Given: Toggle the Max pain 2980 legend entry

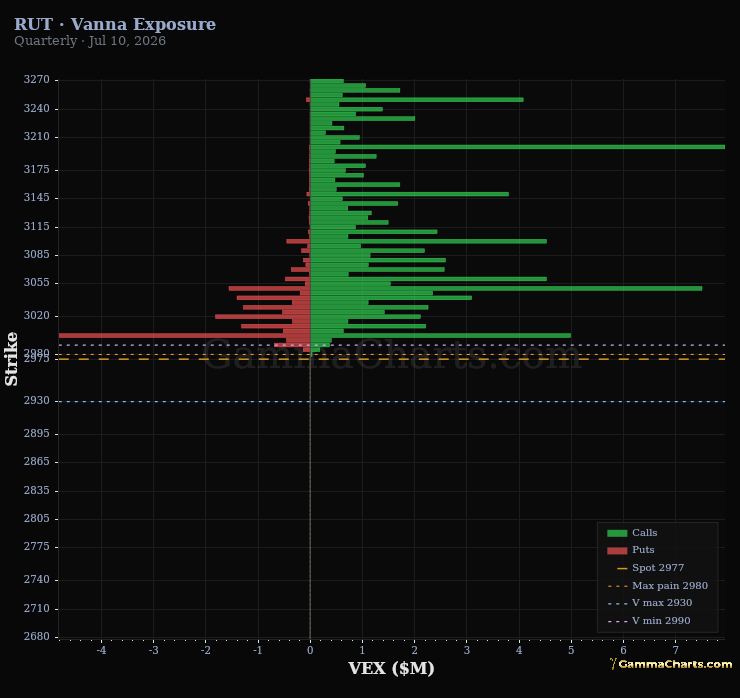Looking at the screenshot, I should click(657, 586).
